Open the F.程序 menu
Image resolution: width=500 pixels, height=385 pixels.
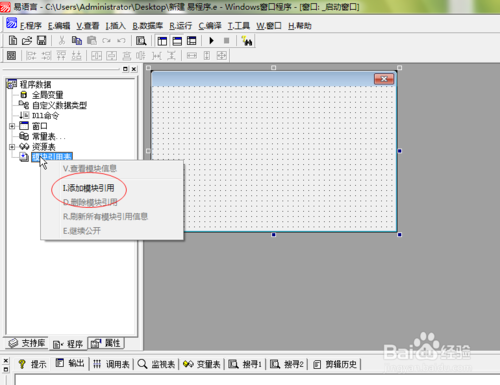(31, 26)
